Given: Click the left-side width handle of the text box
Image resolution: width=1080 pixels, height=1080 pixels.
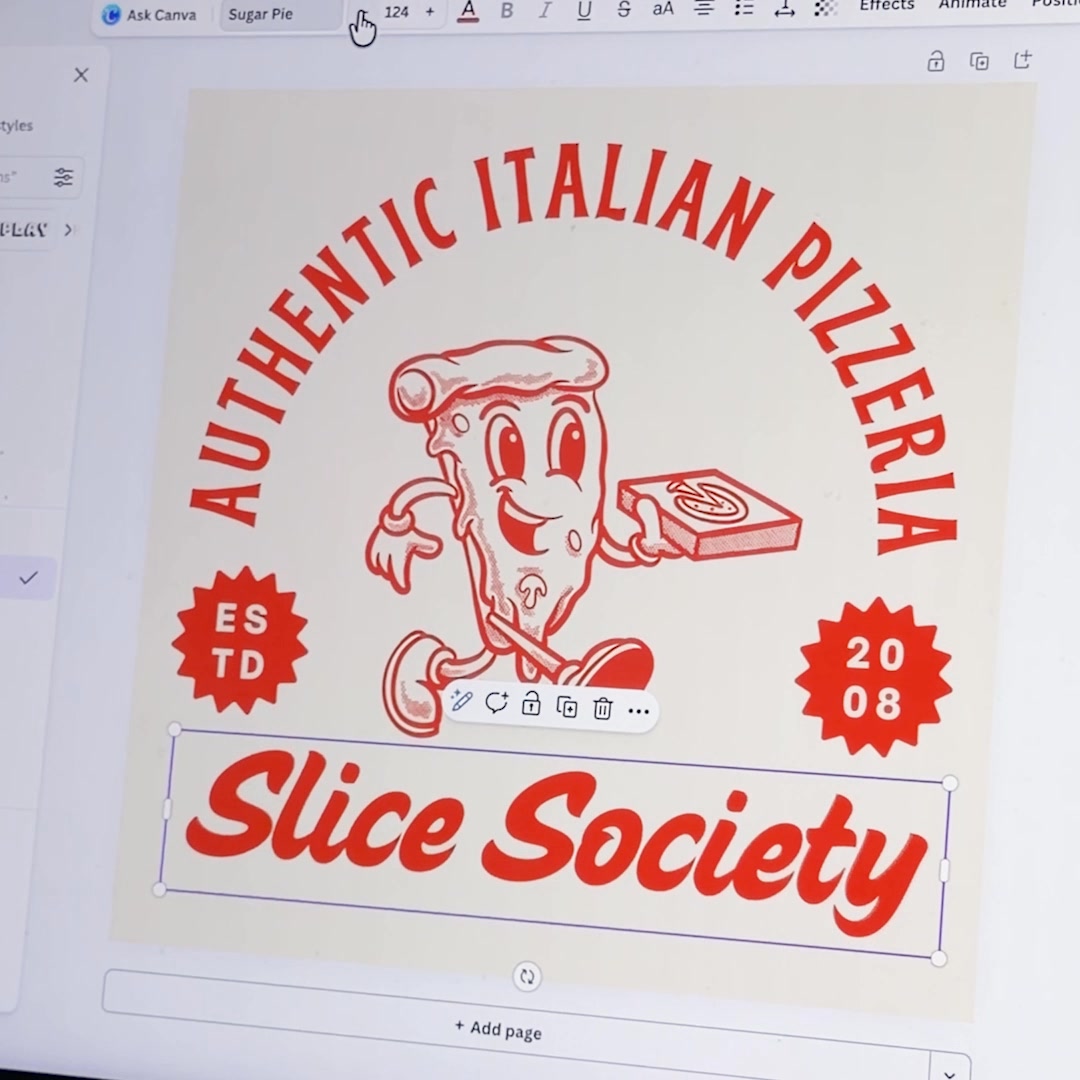Looking at the screenshot, I should [167, 809].
